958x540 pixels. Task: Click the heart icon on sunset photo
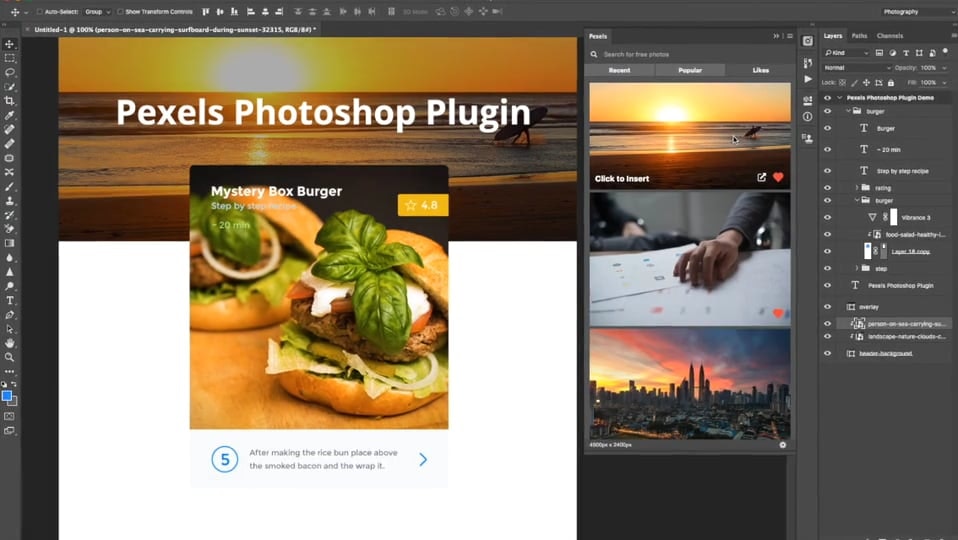point(778,177)
